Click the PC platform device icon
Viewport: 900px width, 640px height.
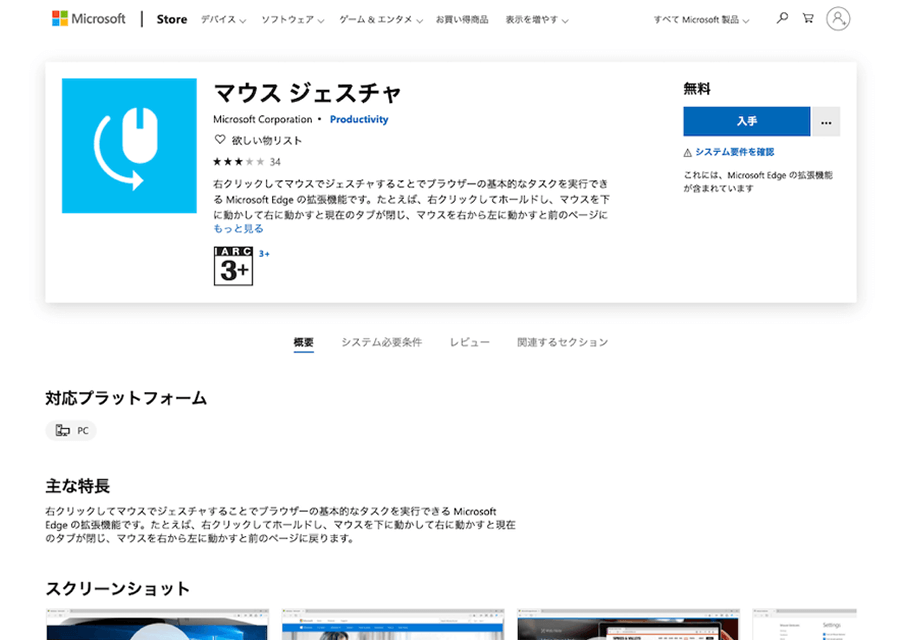click(x=63, y=430)
